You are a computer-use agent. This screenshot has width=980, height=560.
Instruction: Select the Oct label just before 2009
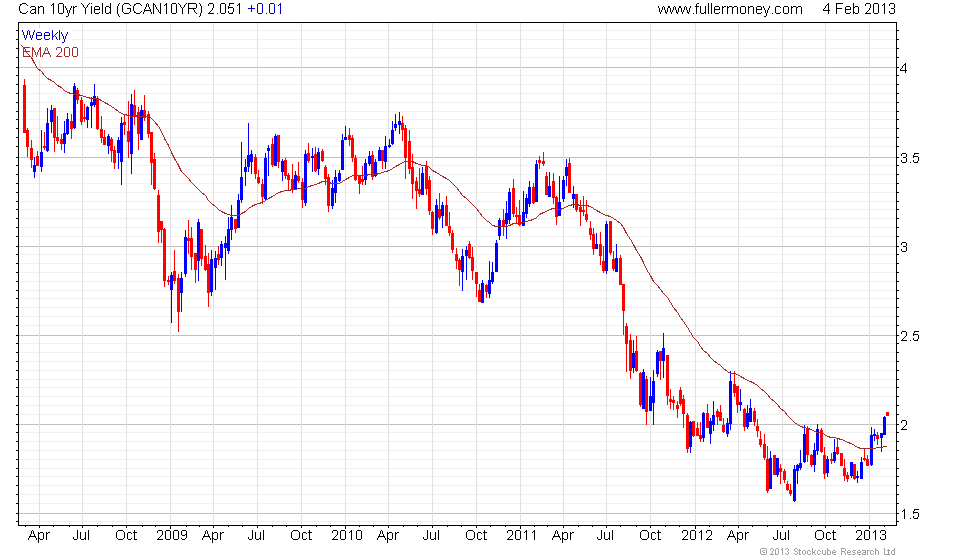[126, 536]
